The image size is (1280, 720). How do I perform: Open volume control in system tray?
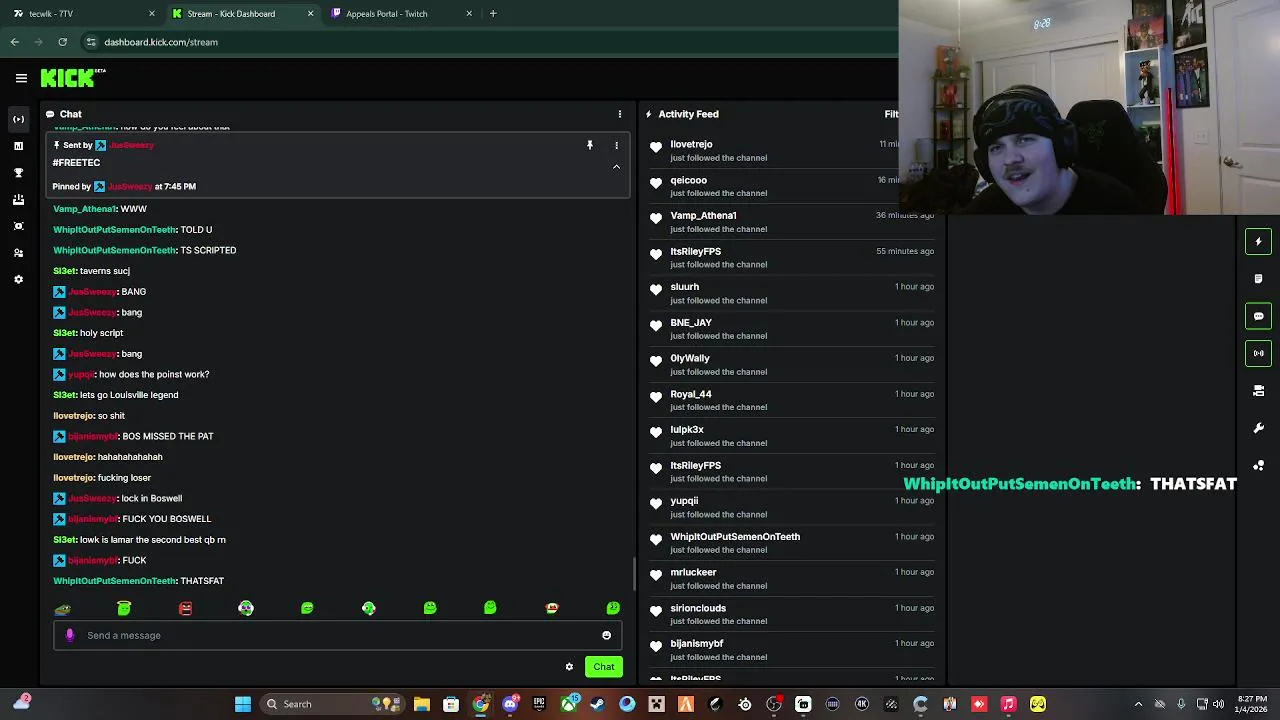click(1218, 704)
